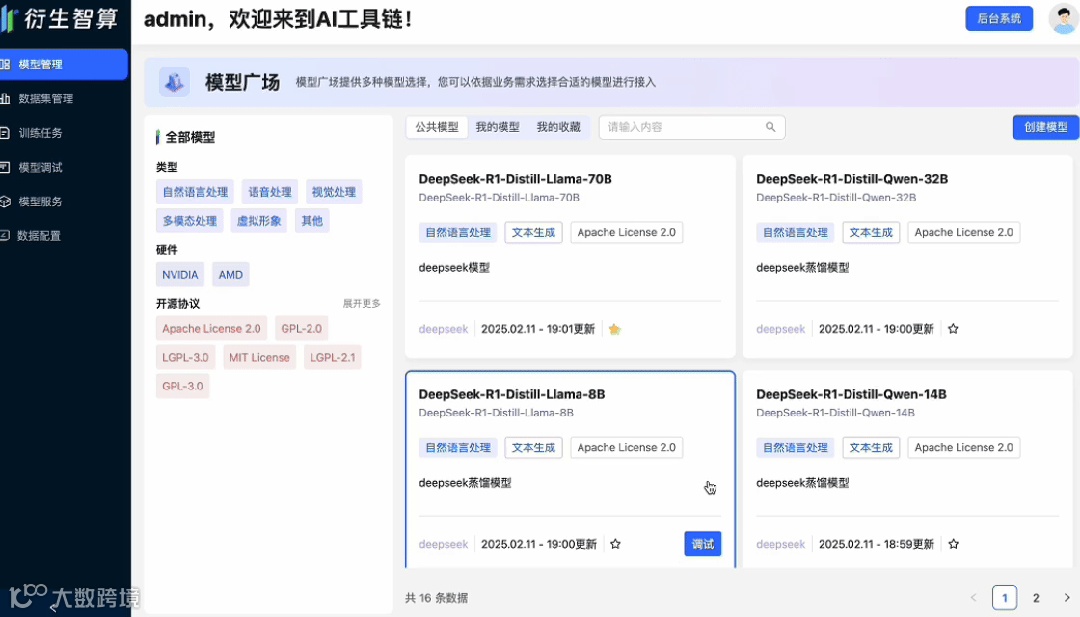Click the 训练任务 sidebar icon

pyautogui.click(x=5, y=133)
